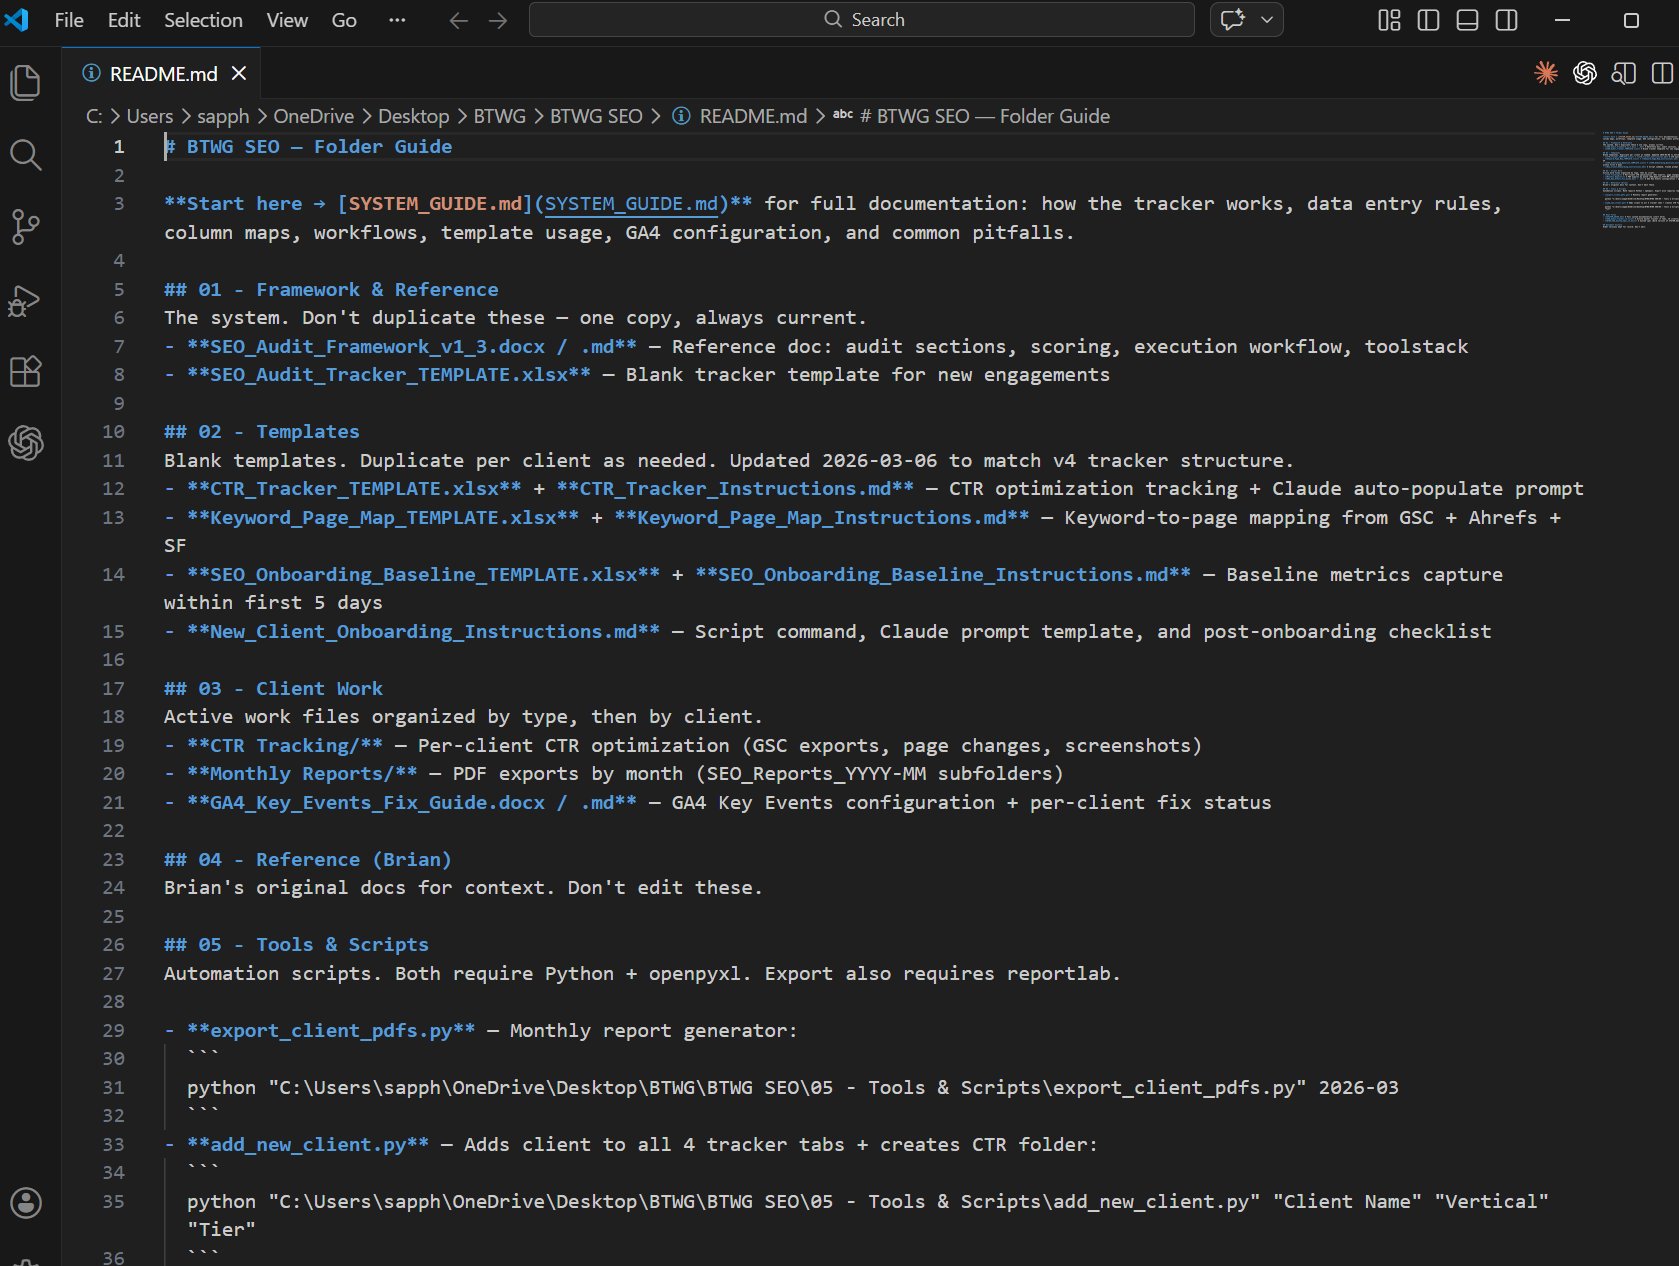Screen dimensions: 1679x1266
Task: Select the Run and Debug icon
Action: point(25,300)
